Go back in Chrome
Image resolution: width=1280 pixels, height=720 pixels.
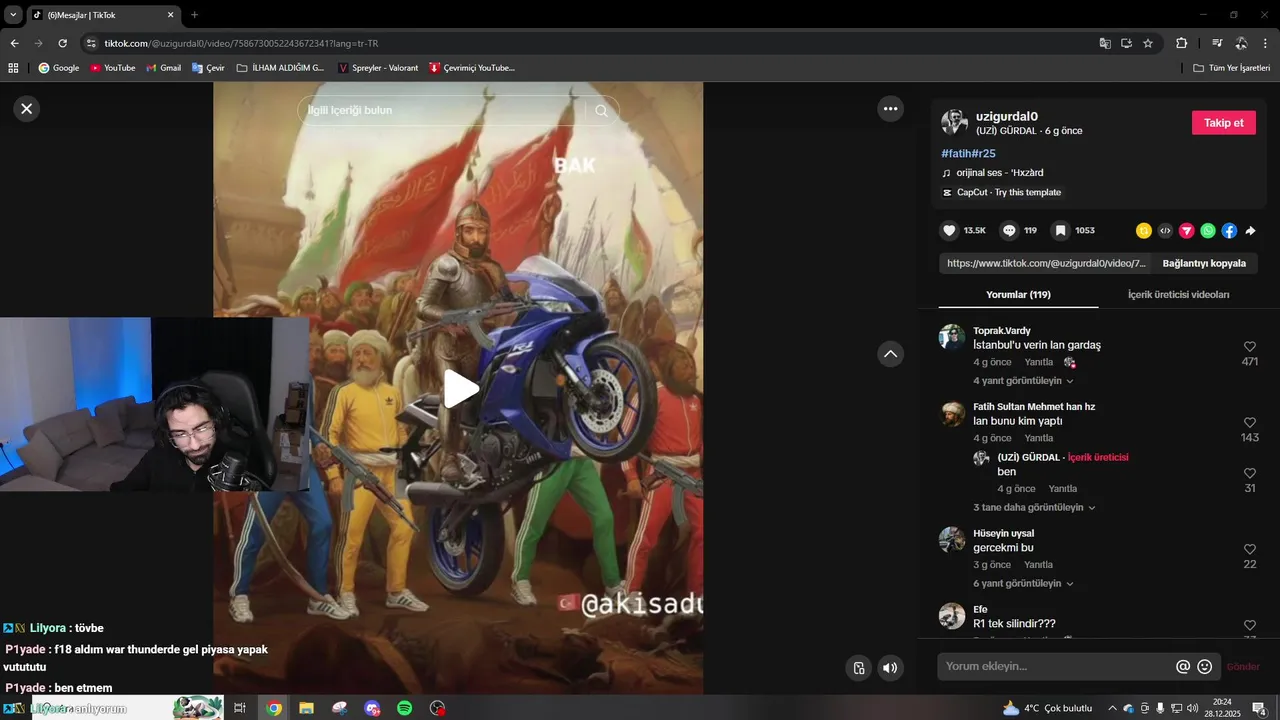point(14,43)
